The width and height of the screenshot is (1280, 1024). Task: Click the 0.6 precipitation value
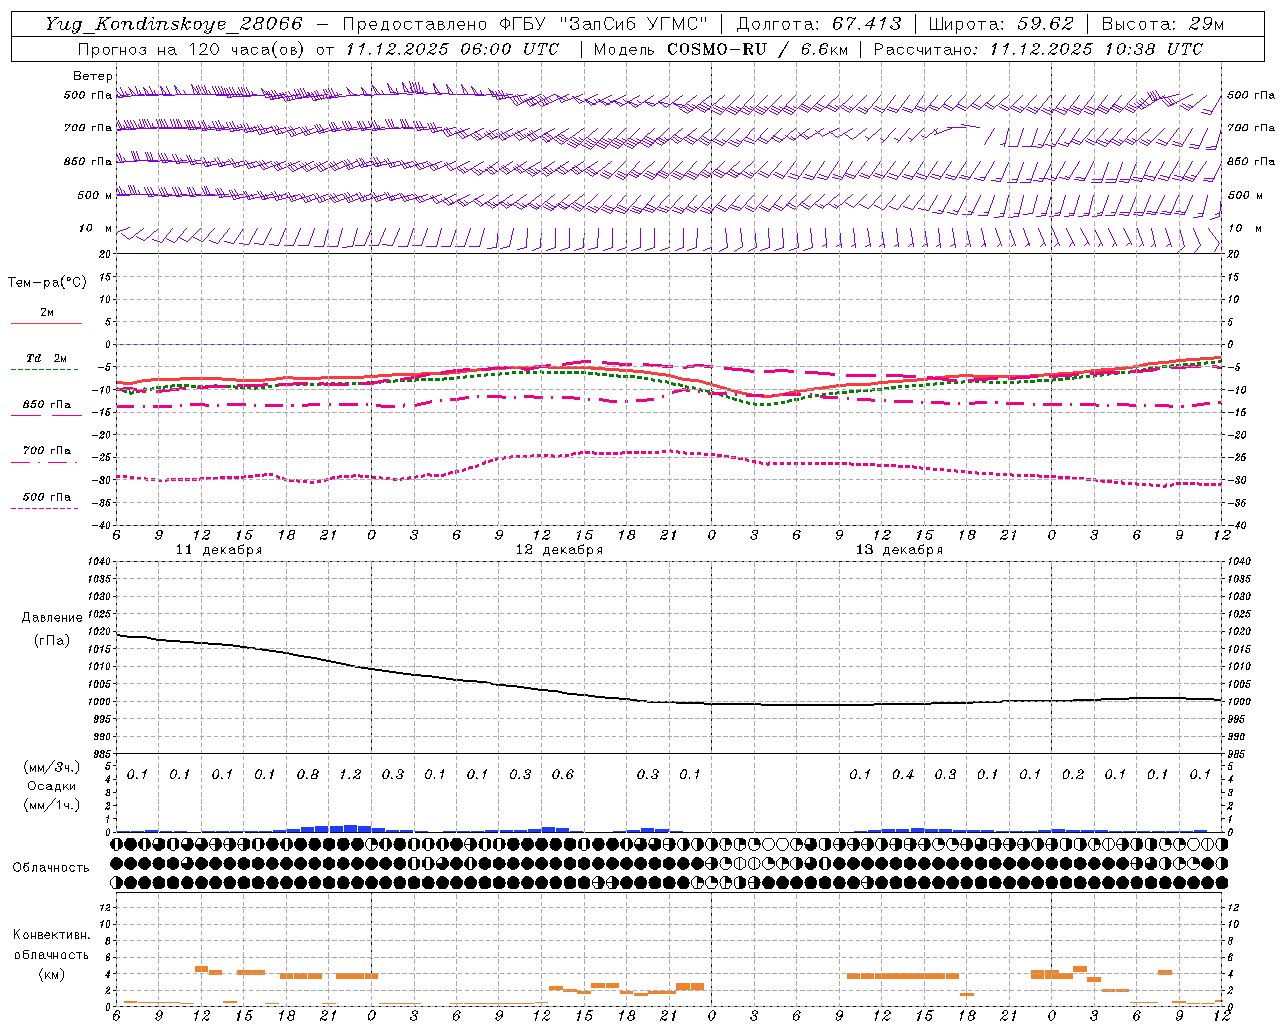click(563, 775)
